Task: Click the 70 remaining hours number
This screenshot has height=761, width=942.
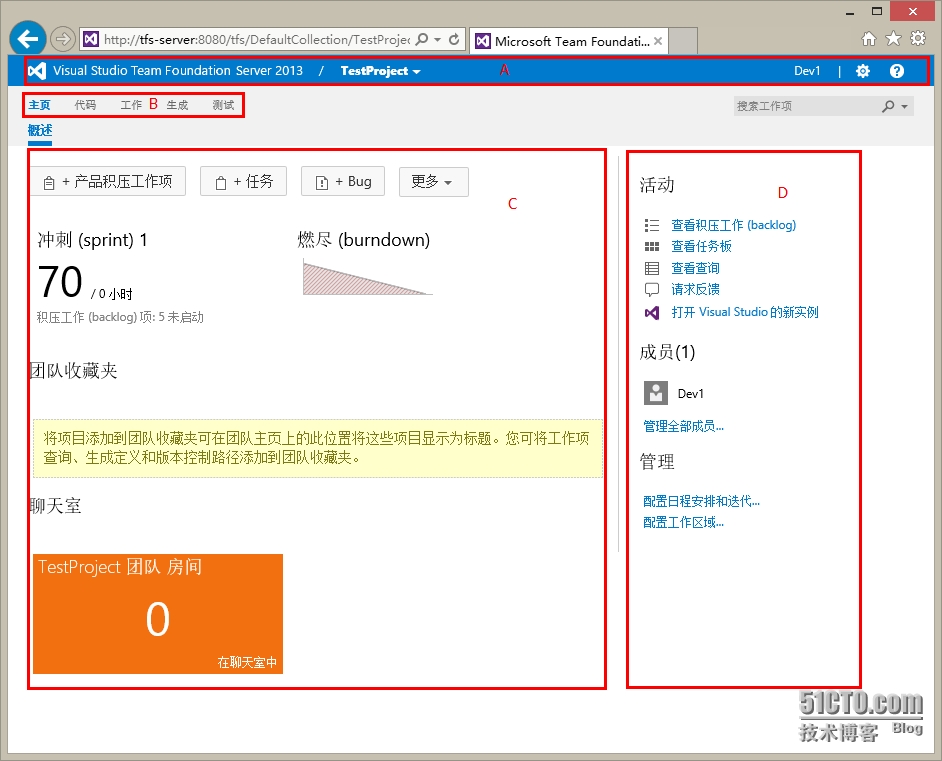Action: 59,282
